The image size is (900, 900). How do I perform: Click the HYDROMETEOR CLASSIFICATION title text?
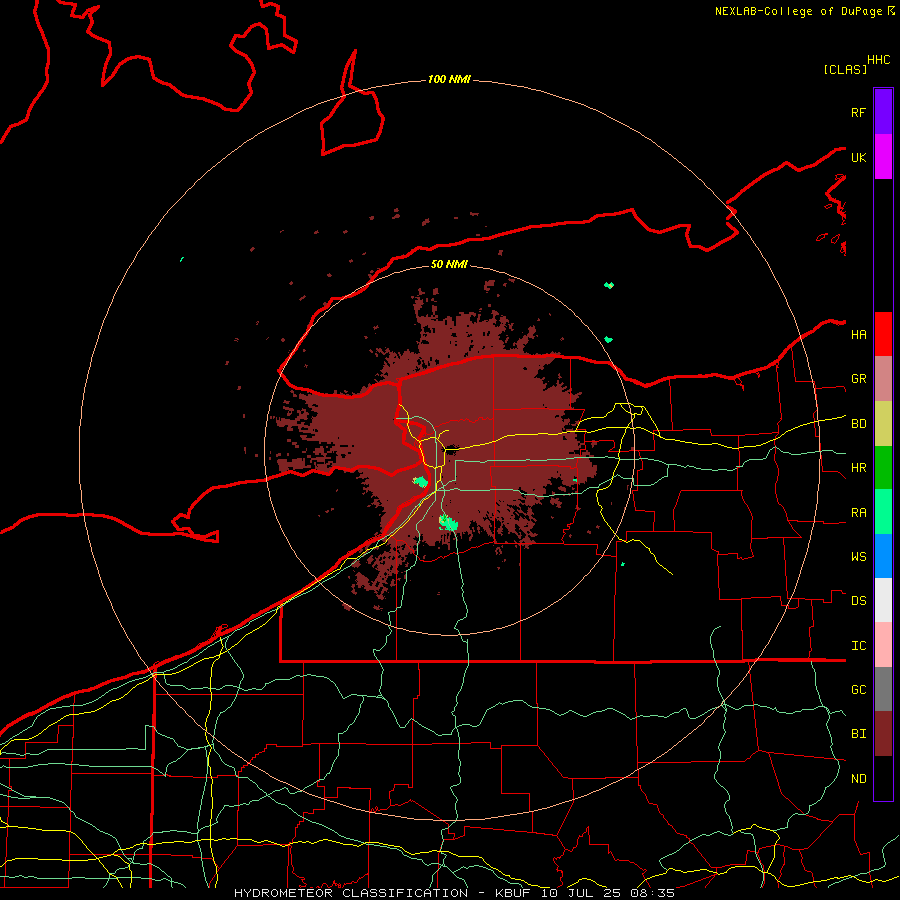(x=351, y=893)
